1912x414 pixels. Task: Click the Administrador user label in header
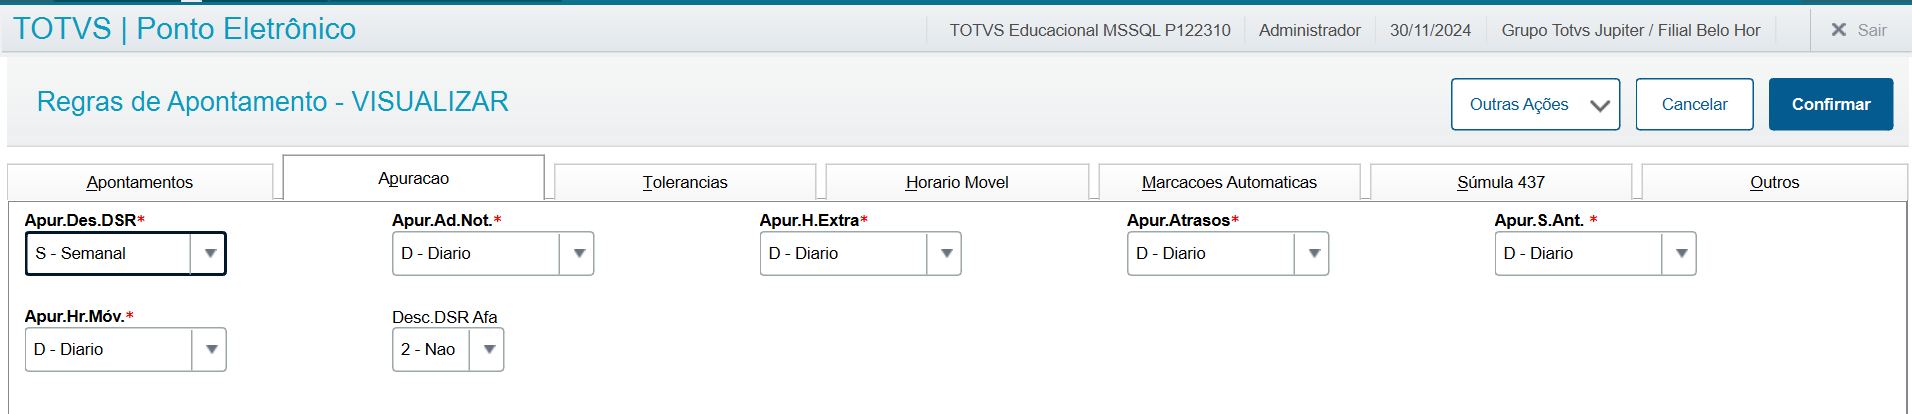point(1309,30)
